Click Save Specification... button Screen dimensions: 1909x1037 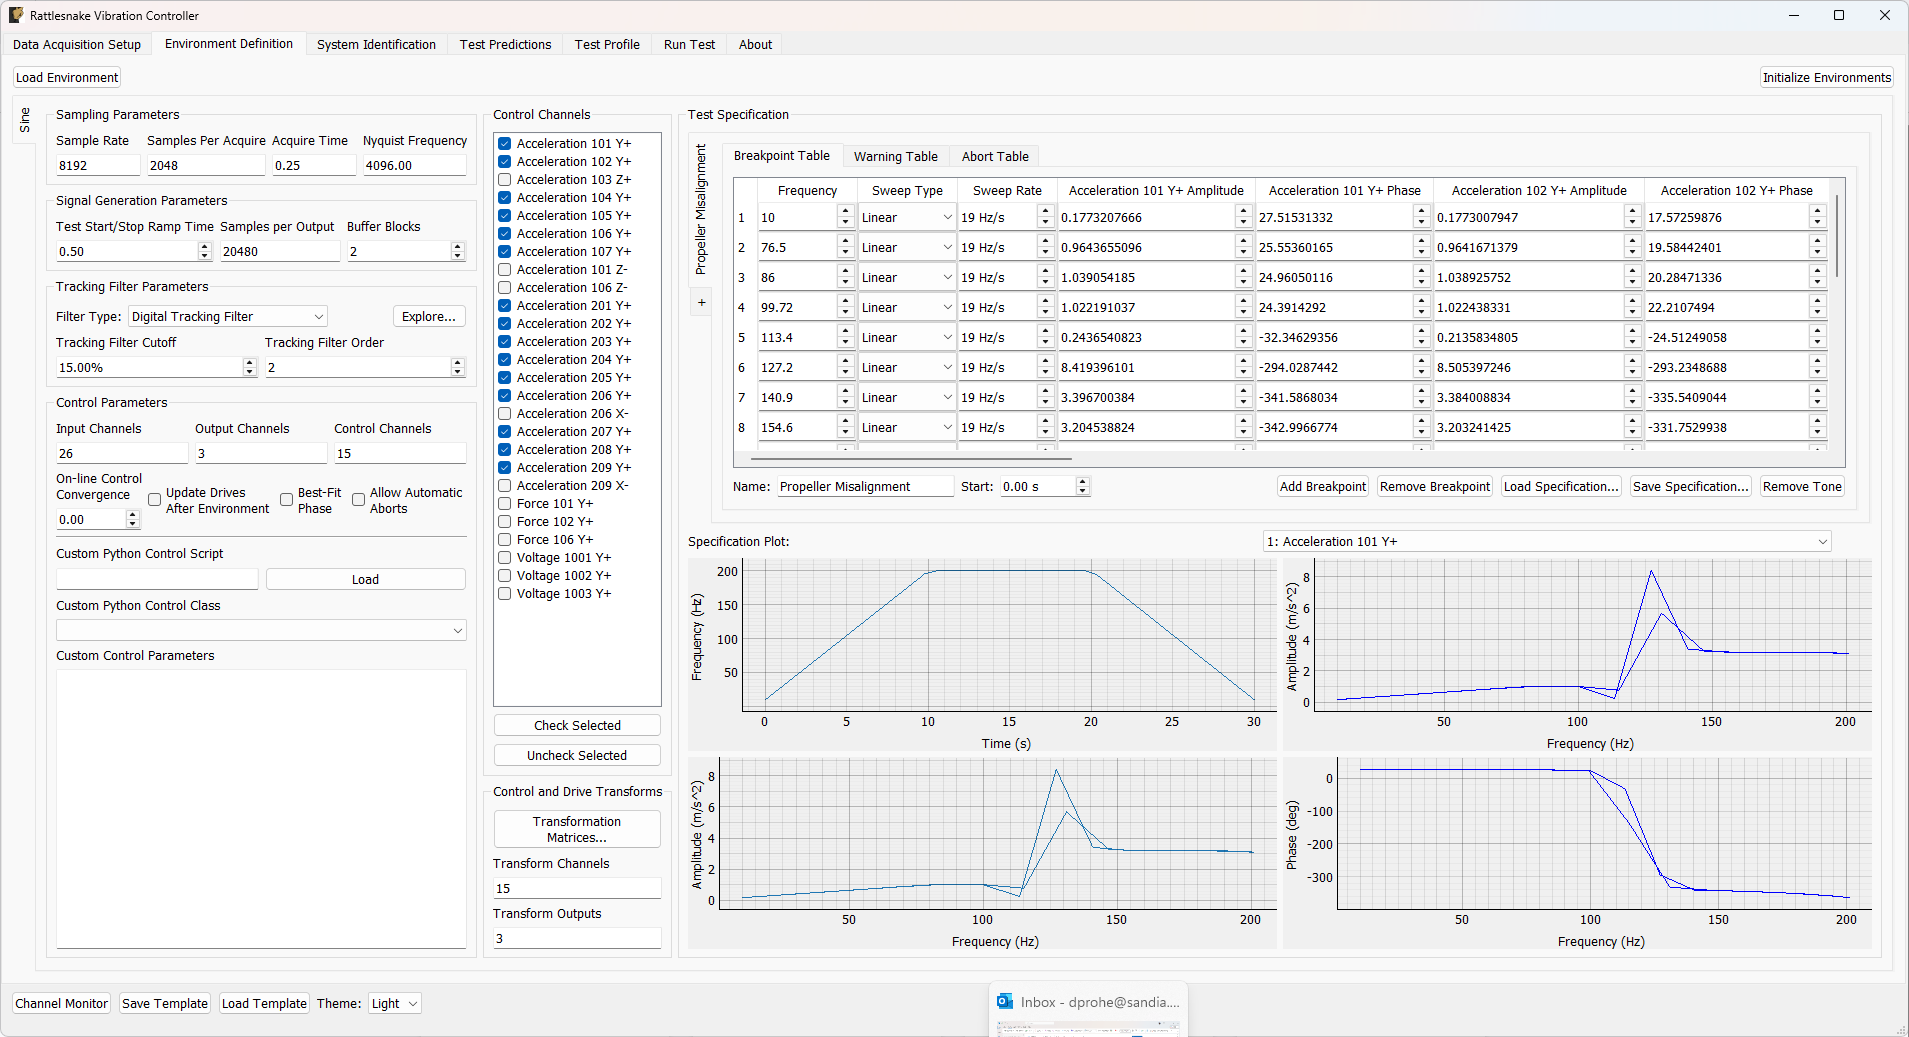(x=1690, y=487)
